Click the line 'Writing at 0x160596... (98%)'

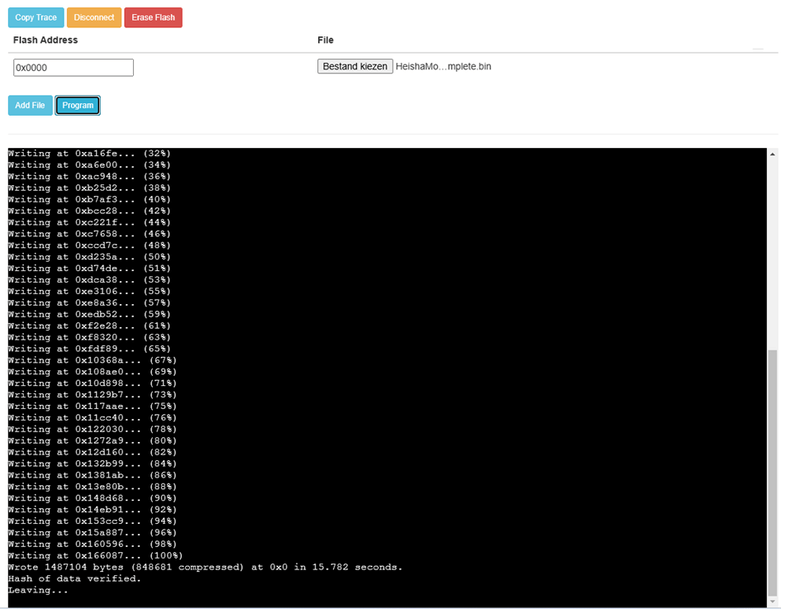pyautogui.click(x=92, y=544)
